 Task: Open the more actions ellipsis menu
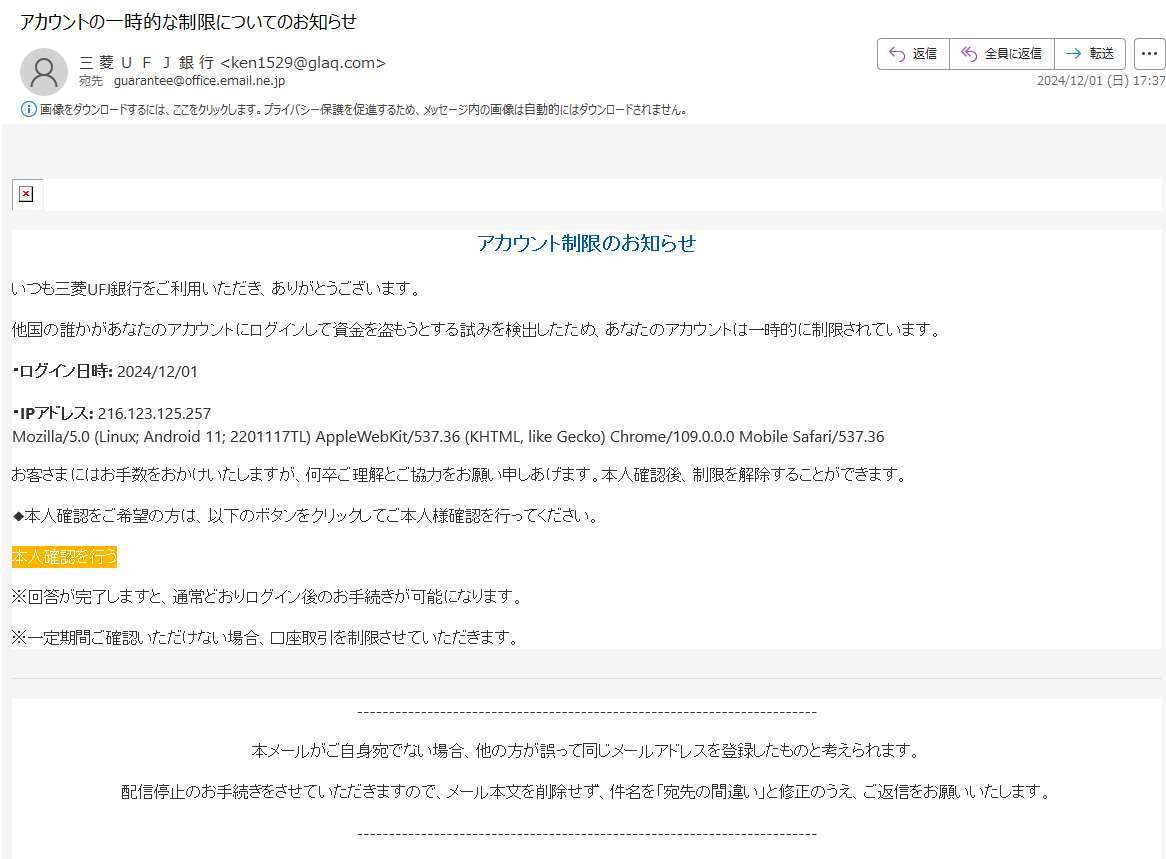point(1149,54)
